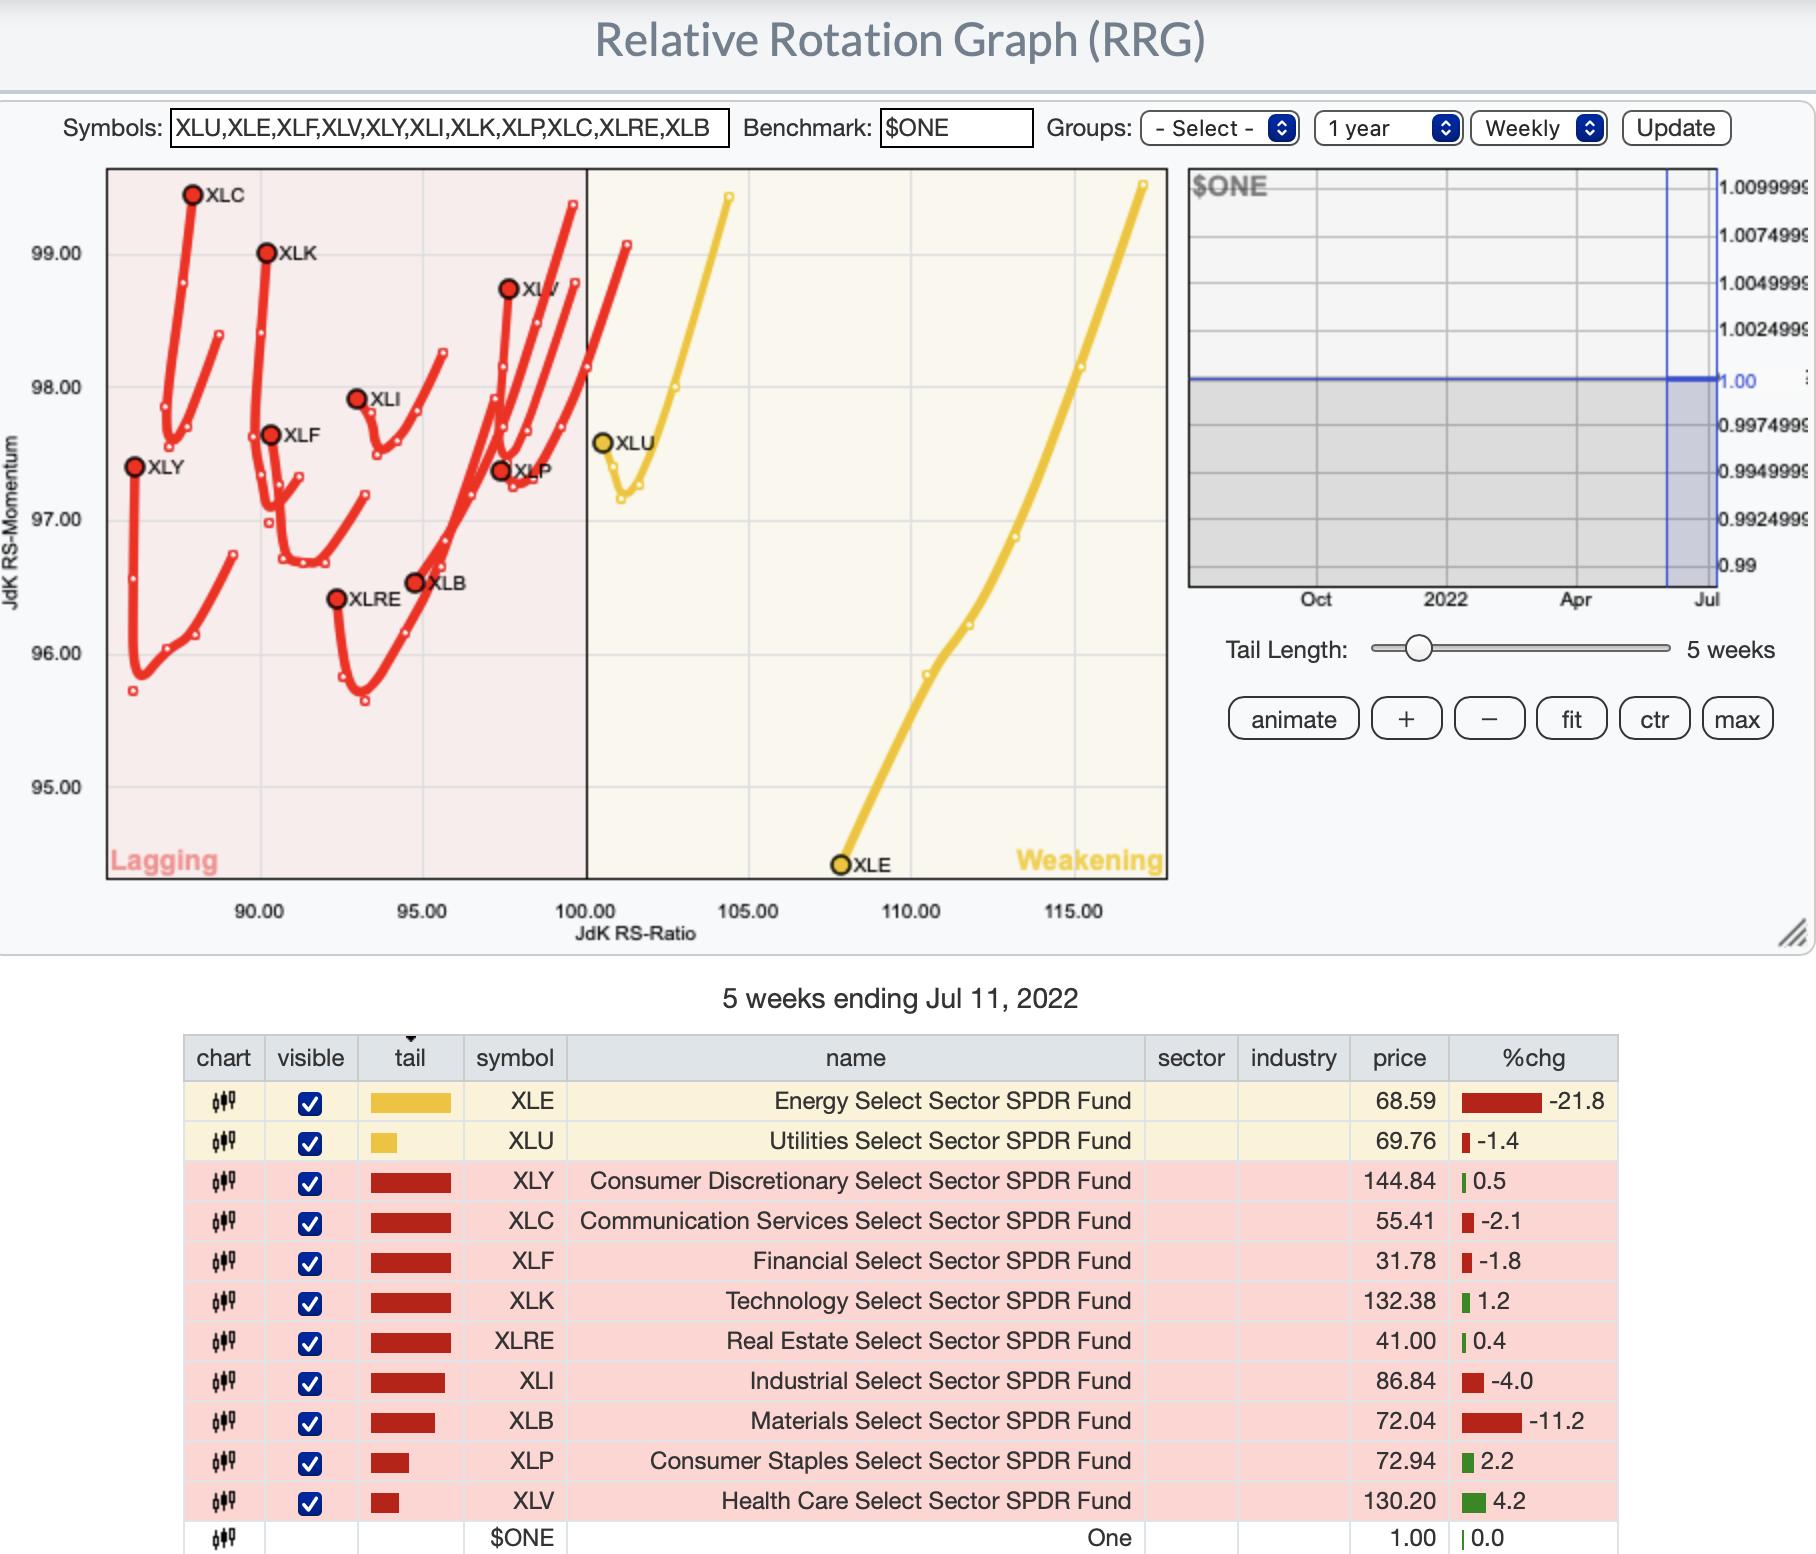This screenshot has height=1554, width=1816.
Task: Open the chart icon for XLE row
Action: (x=223, y=1102)
